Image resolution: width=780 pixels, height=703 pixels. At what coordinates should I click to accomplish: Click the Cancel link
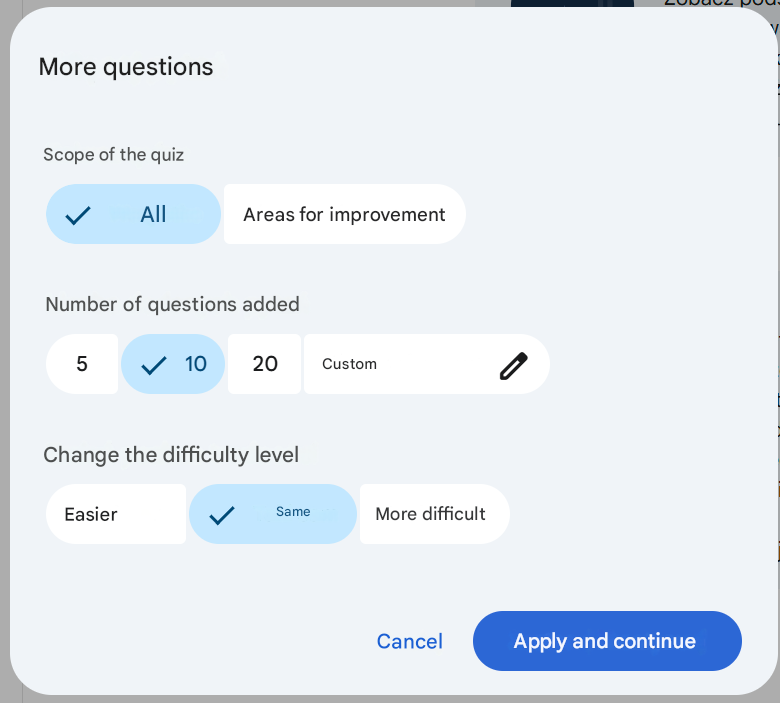point(409,641)
